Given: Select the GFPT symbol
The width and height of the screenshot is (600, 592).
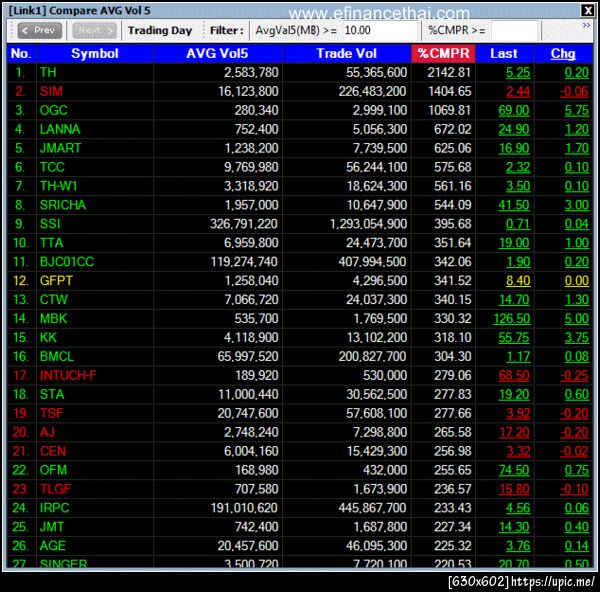Looking at the screenshot, I should tap(56, 281).
